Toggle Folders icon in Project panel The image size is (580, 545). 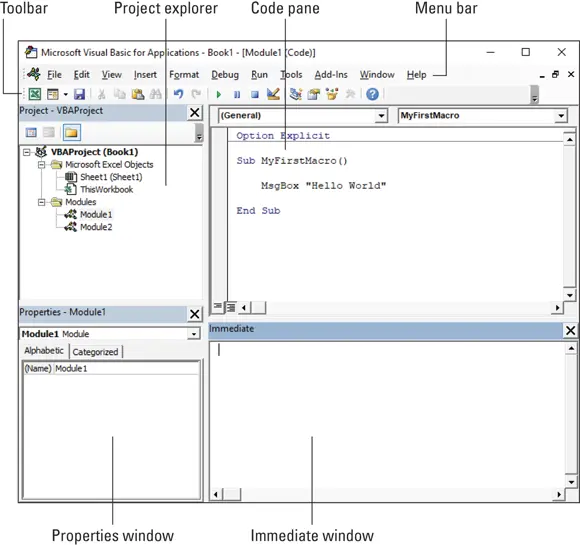71,132
